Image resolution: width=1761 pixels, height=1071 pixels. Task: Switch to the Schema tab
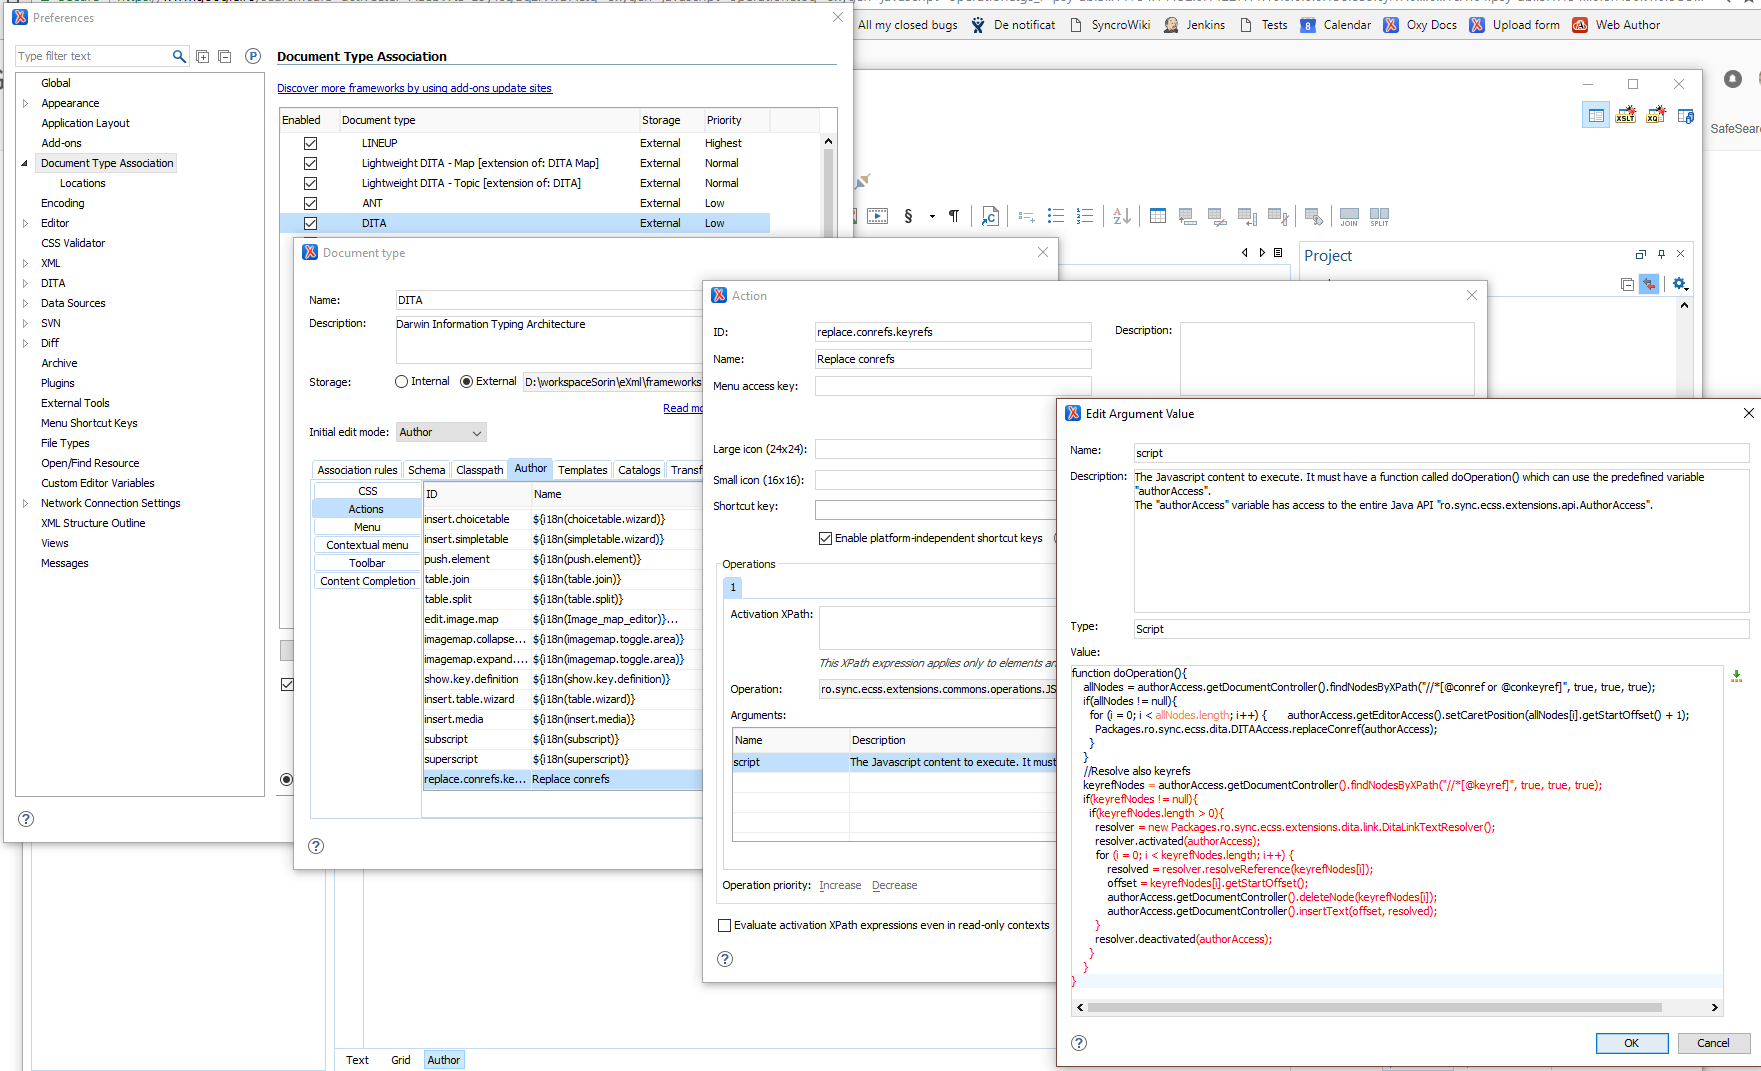pyautogui.click(x=427, y=470)
